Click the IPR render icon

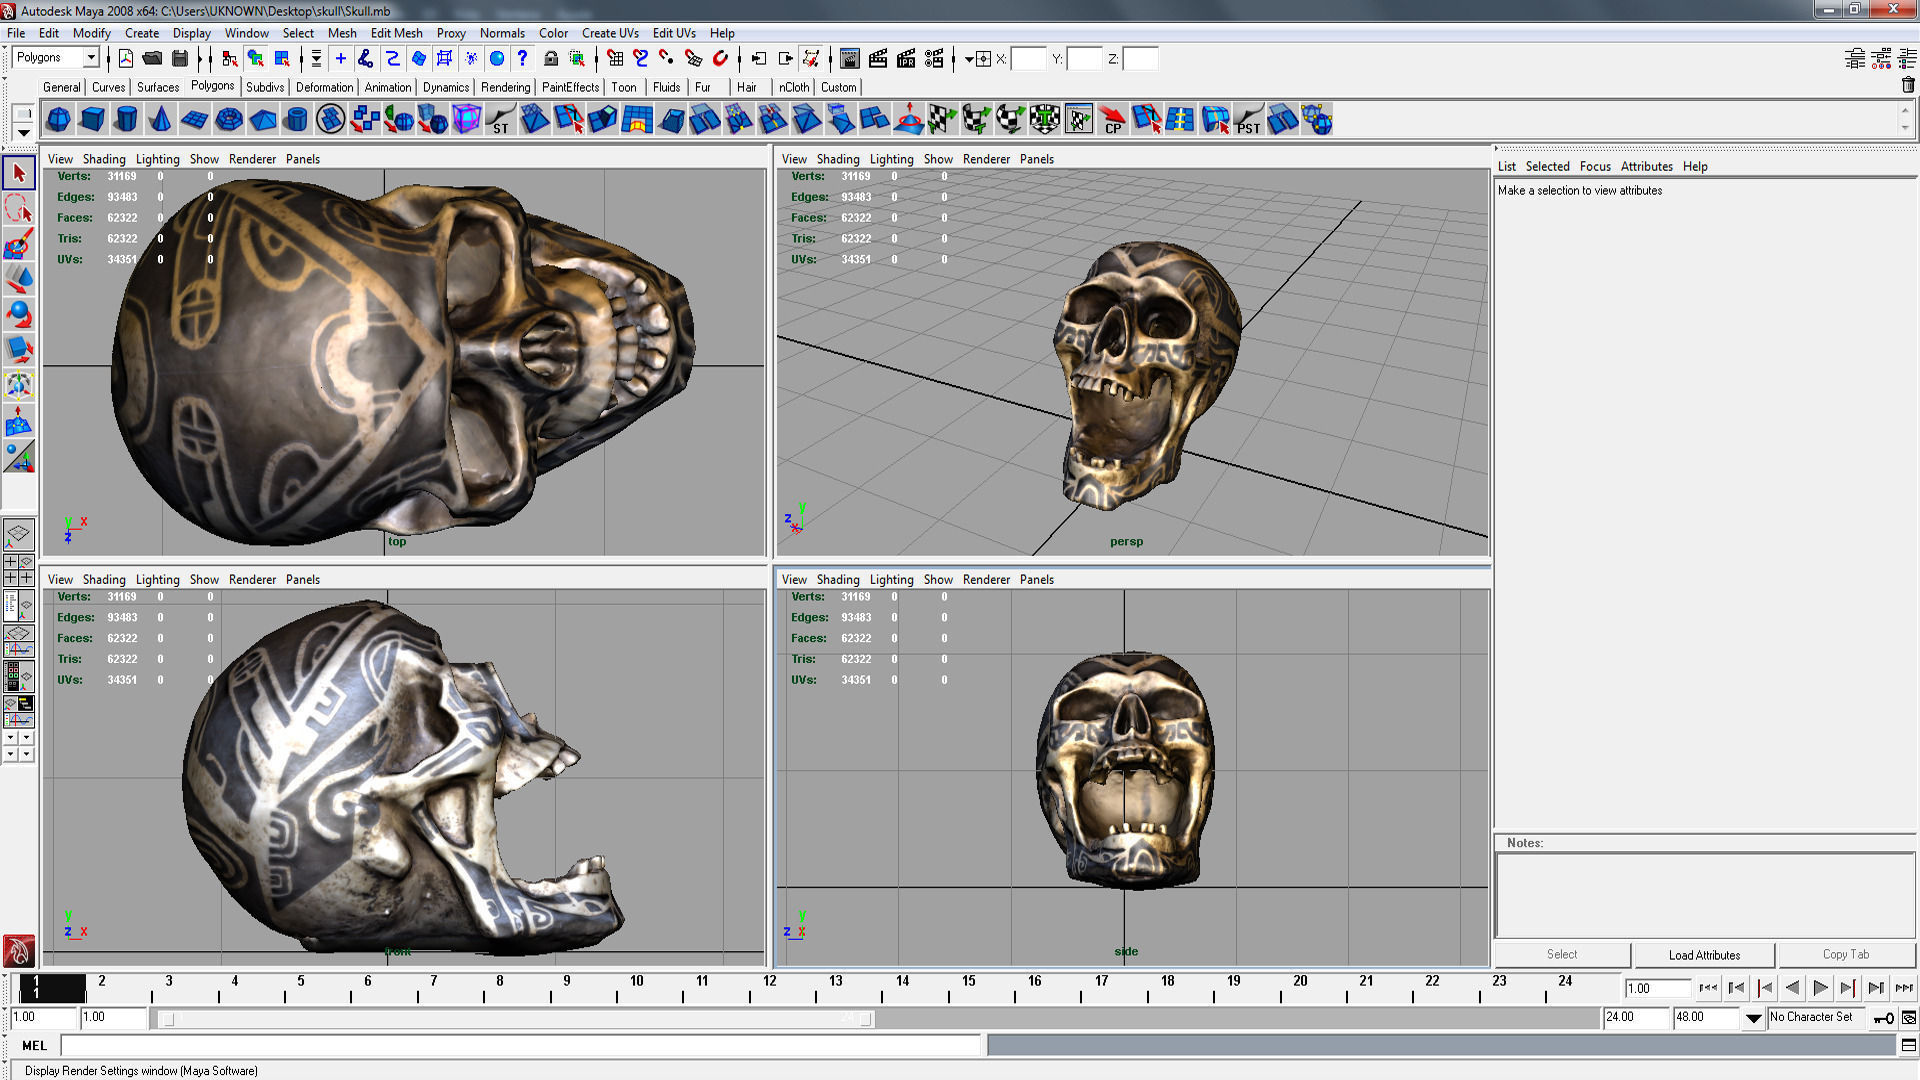(x=906, y=59)
